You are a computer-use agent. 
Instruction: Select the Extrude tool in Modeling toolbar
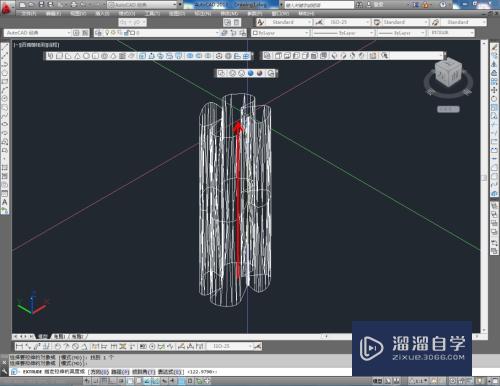142,56
